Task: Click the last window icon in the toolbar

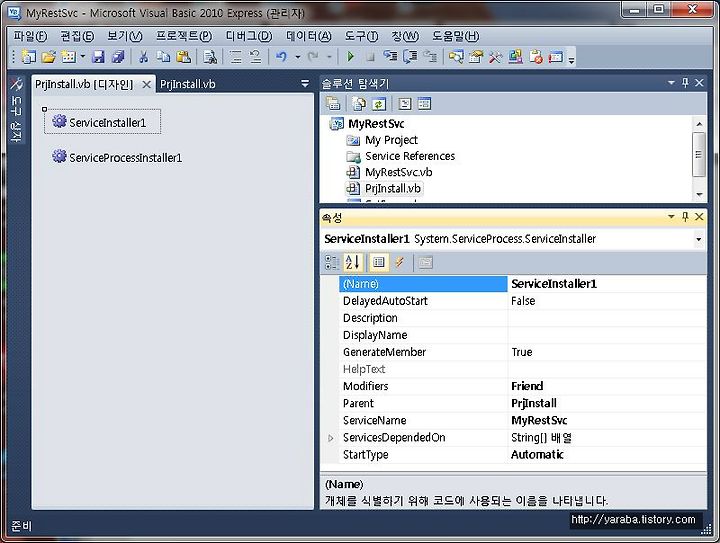Action: tap(556, 57)
